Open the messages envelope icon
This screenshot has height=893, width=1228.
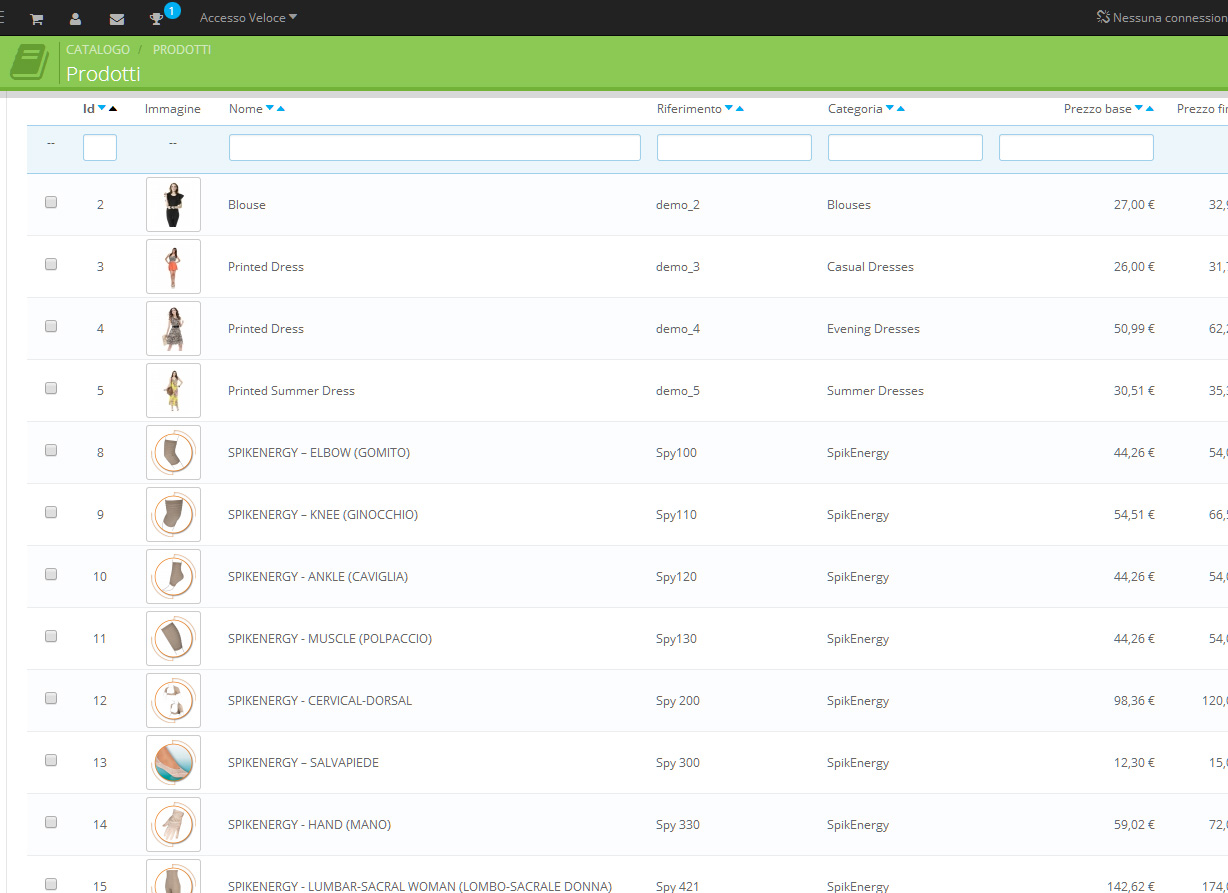[117, 19]
